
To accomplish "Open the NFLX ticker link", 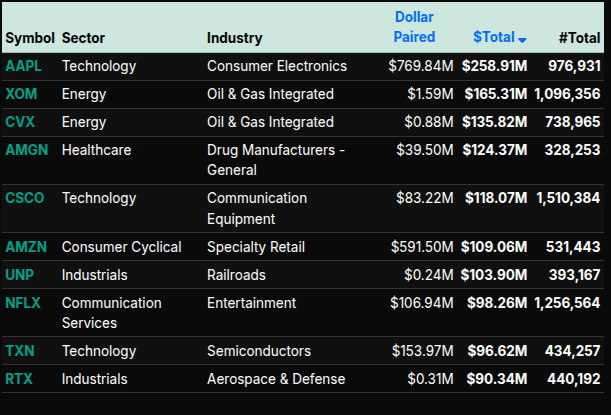I will coord(24,302).
